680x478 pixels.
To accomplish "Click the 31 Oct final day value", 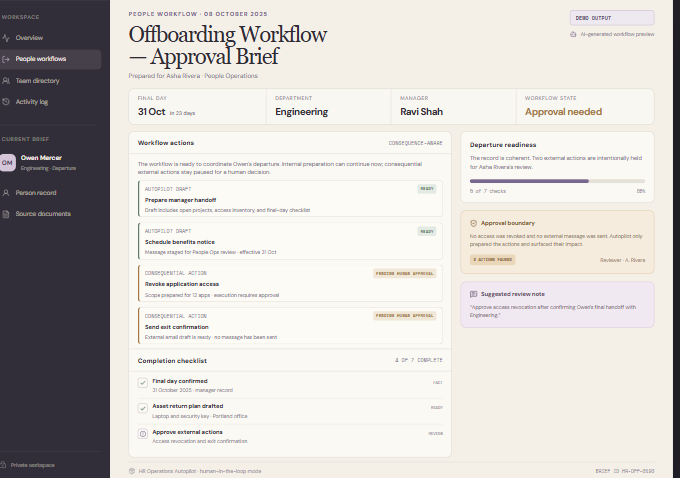I will pyautogui.click(x=151, y=112).
